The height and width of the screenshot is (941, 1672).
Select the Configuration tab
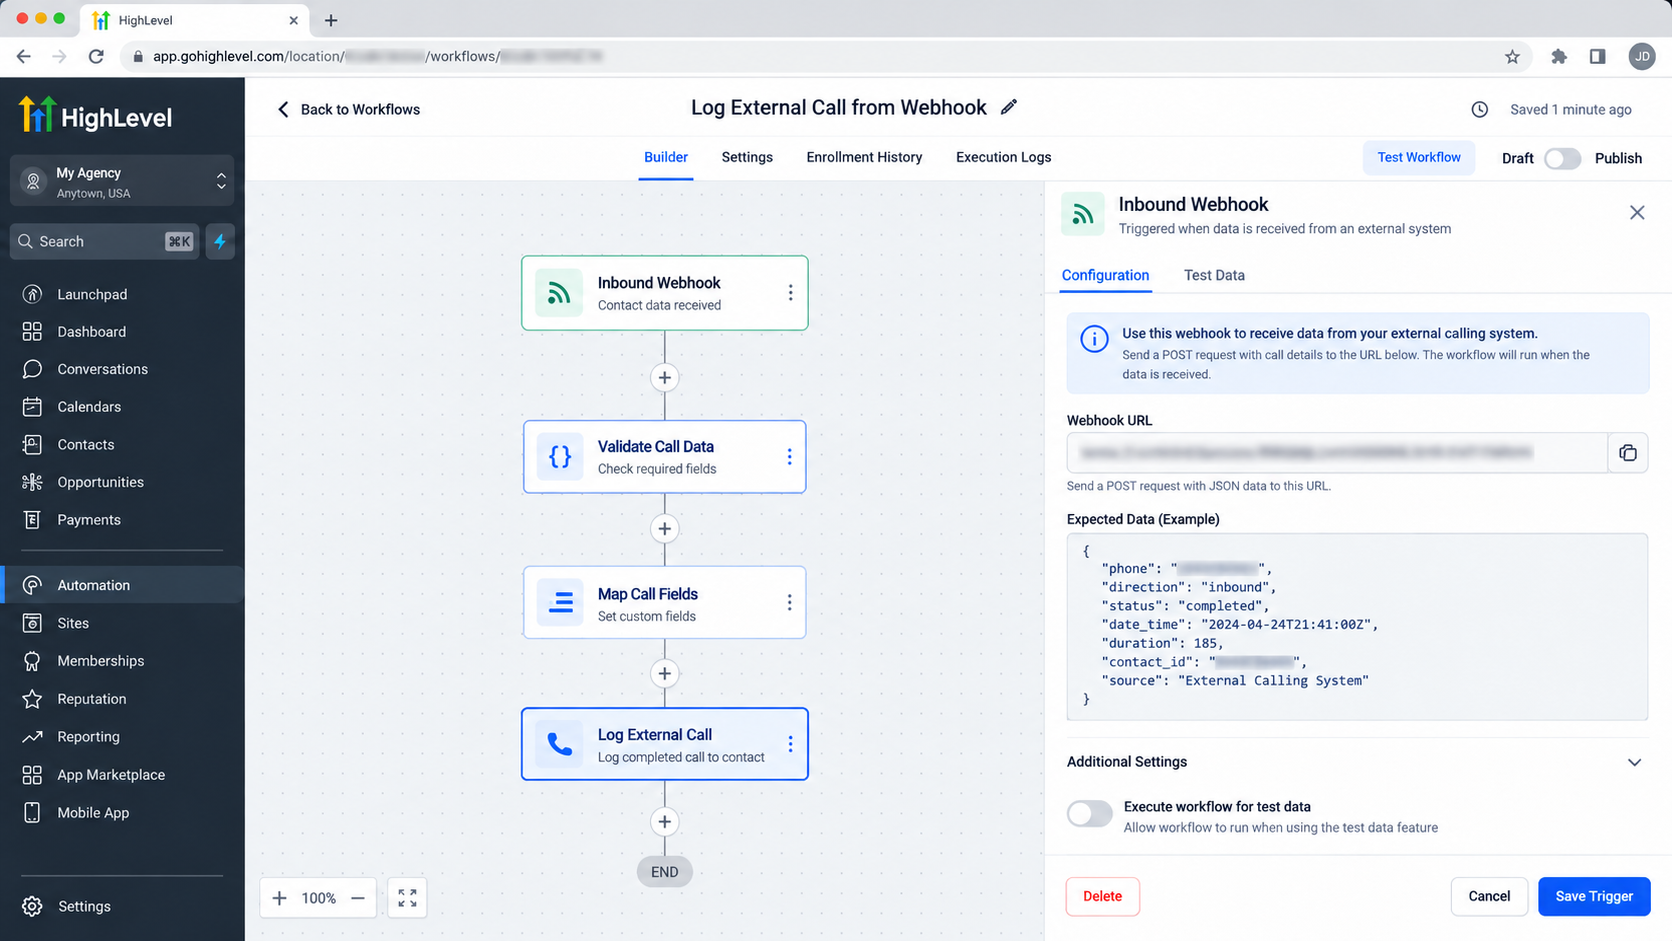[1105, 275]
